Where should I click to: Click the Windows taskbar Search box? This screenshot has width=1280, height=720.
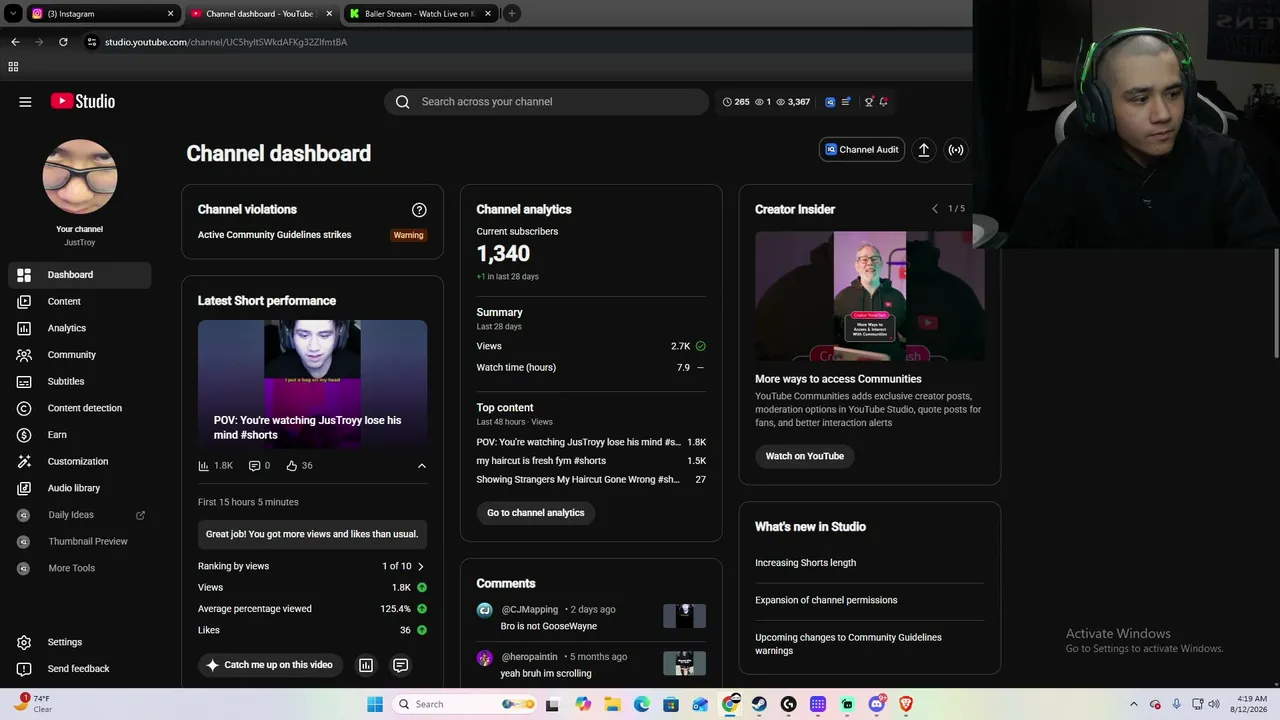pyautogui.click(x=466, y=704)
